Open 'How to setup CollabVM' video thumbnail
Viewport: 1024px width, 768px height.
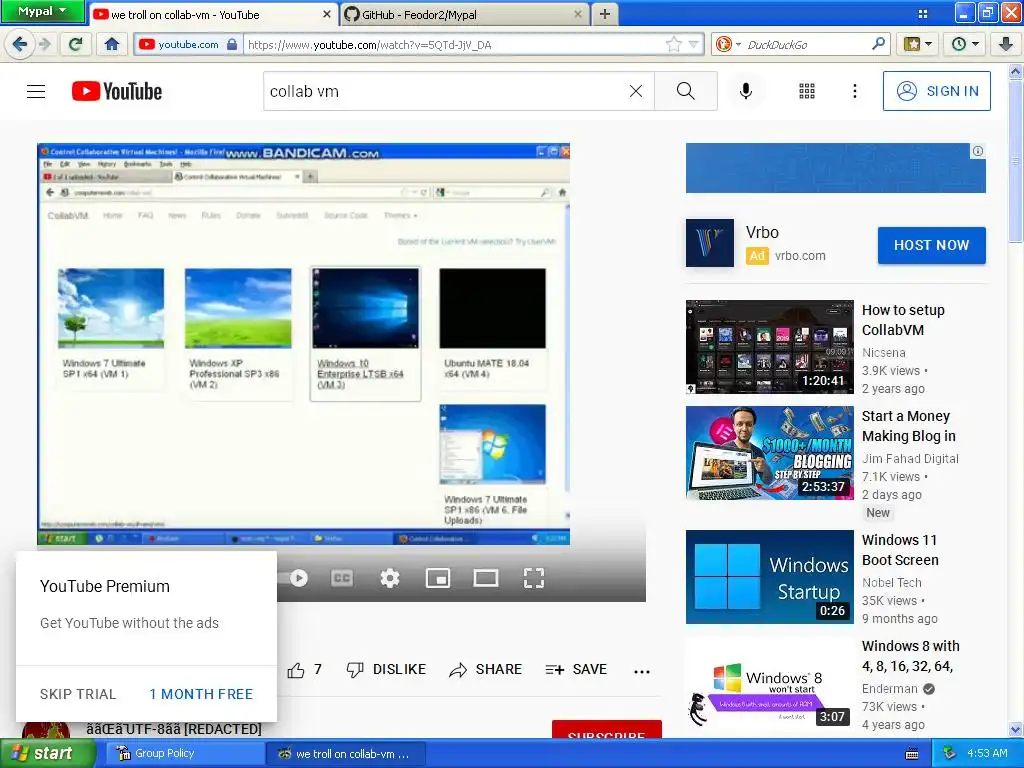(x=769, y=347)
